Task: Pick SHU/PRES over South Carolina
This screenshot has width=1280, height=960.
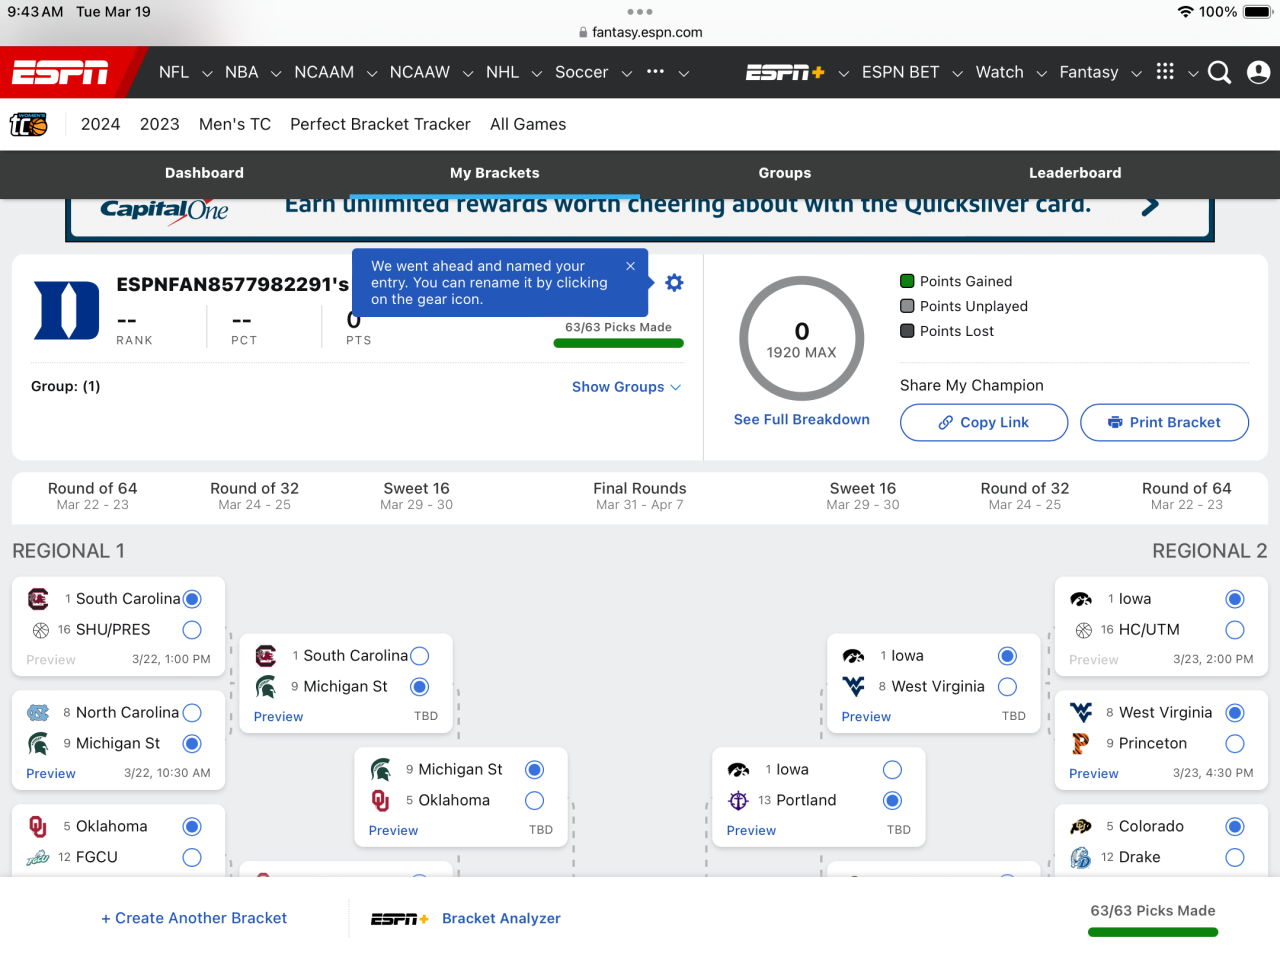Action: coord(192,630)
